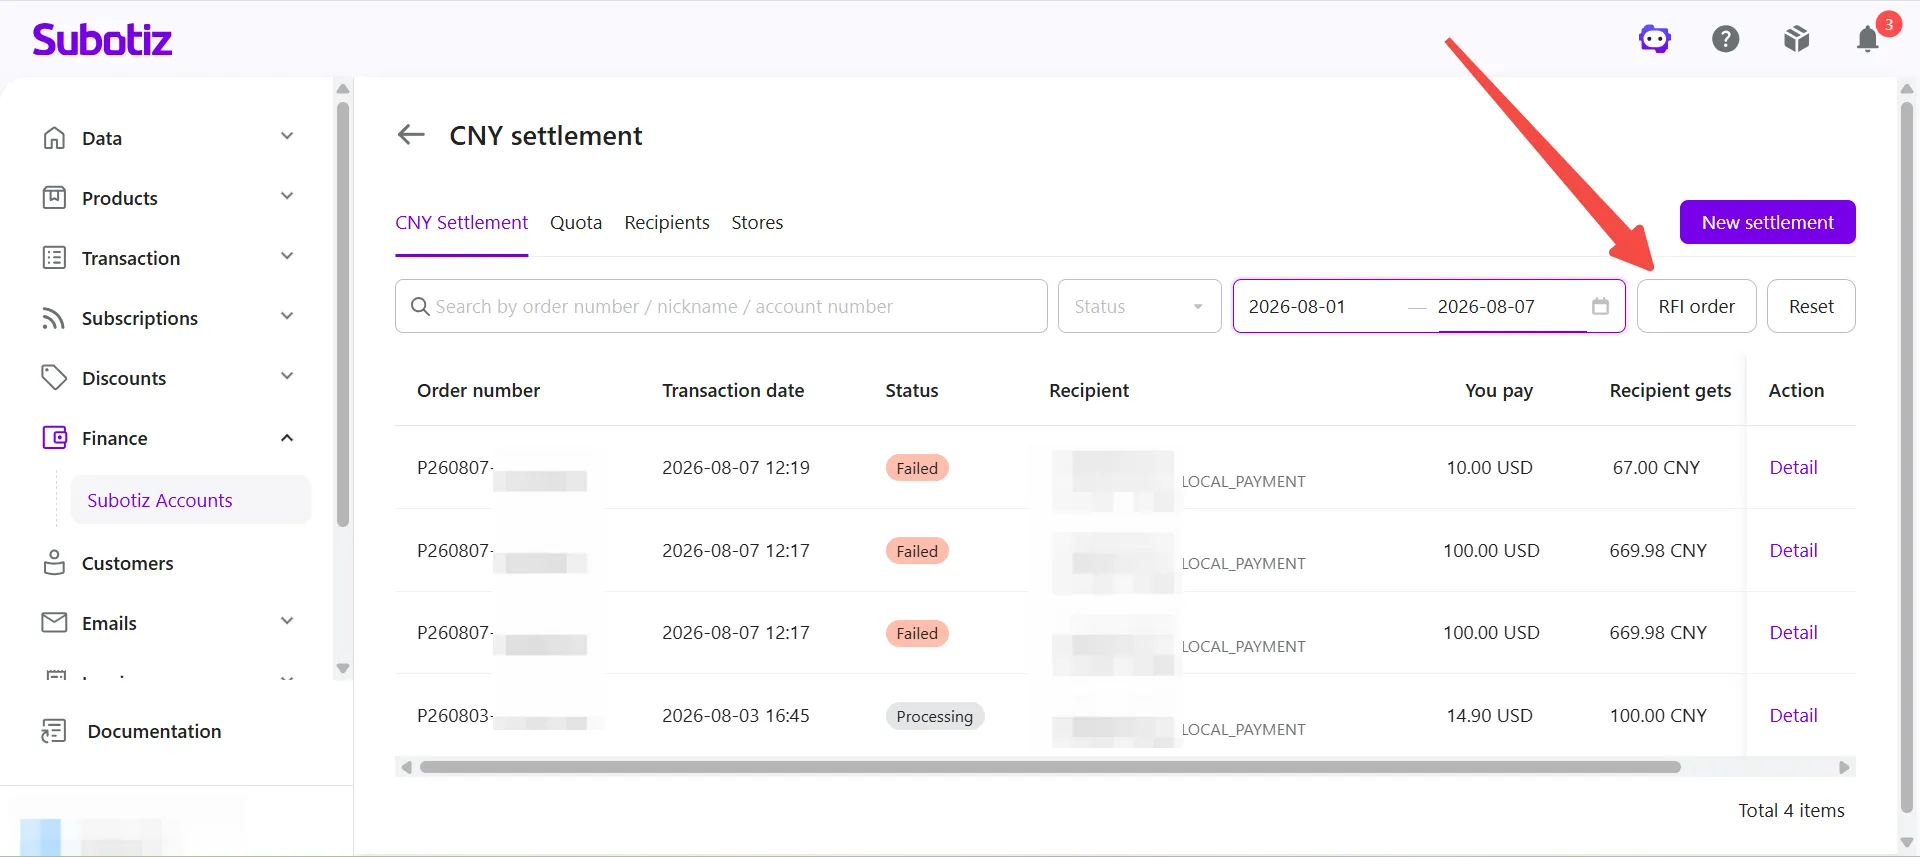Open the Documentation menu item

pyautogui.click(x=154, y=731)
